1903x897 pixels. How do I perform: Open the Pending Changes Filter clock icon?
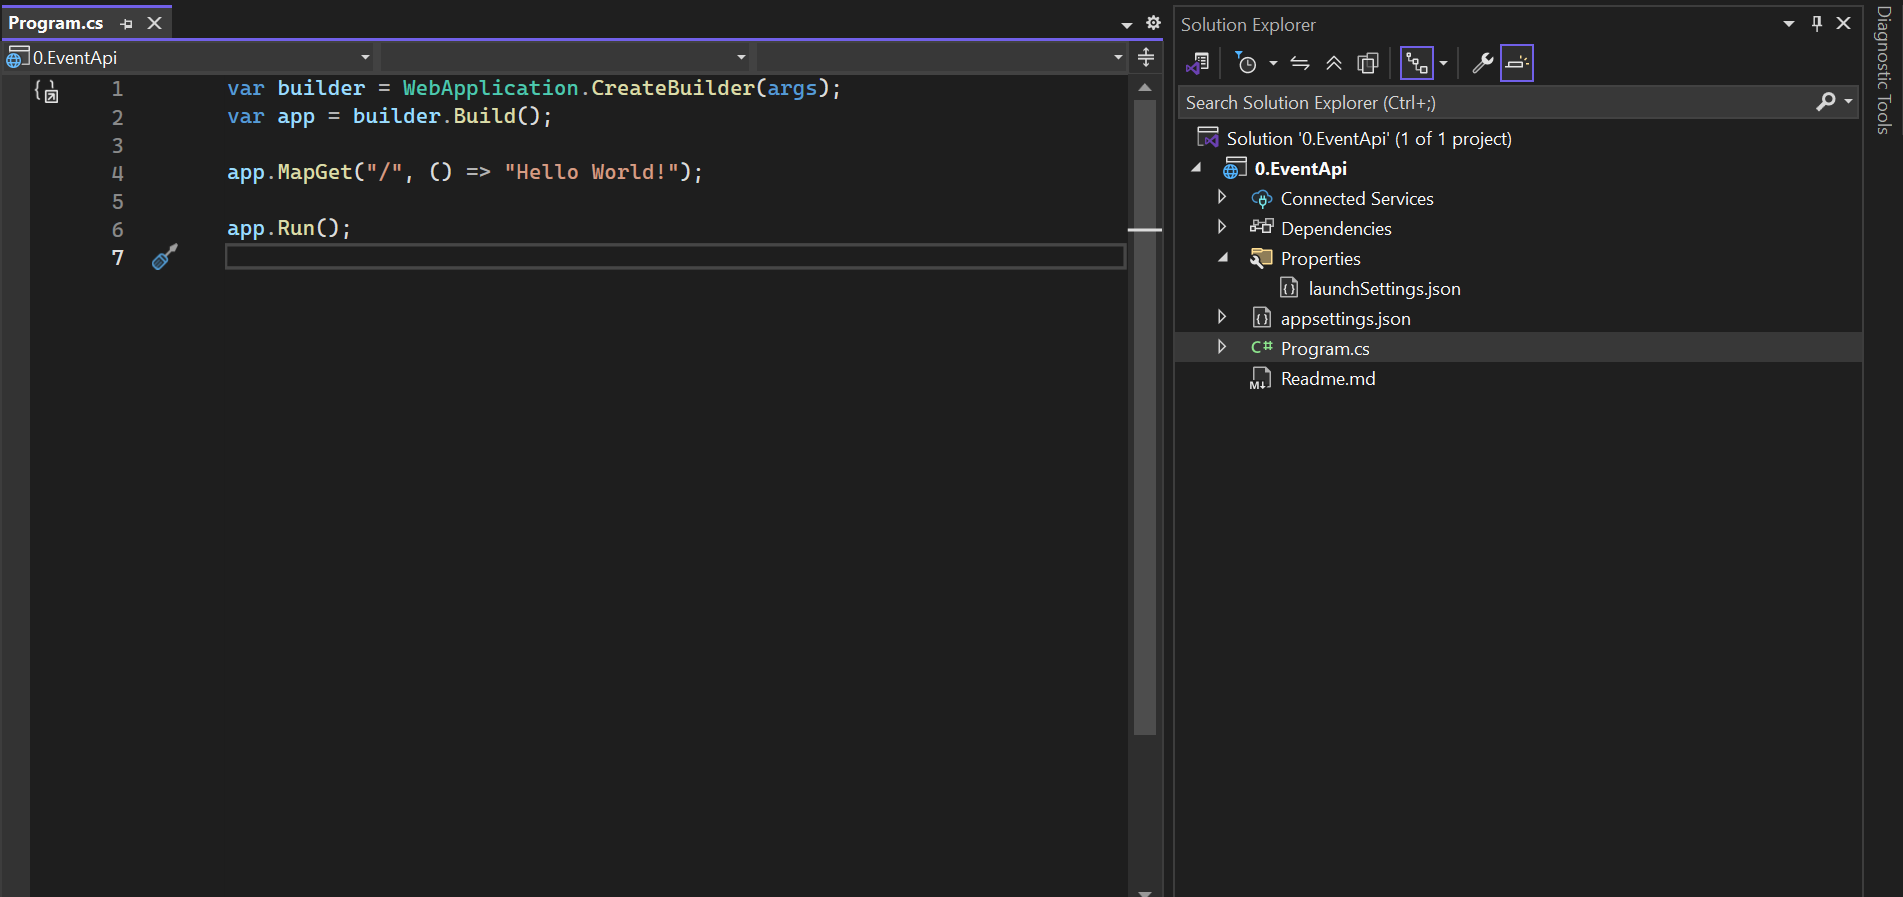coord(1246,63)
